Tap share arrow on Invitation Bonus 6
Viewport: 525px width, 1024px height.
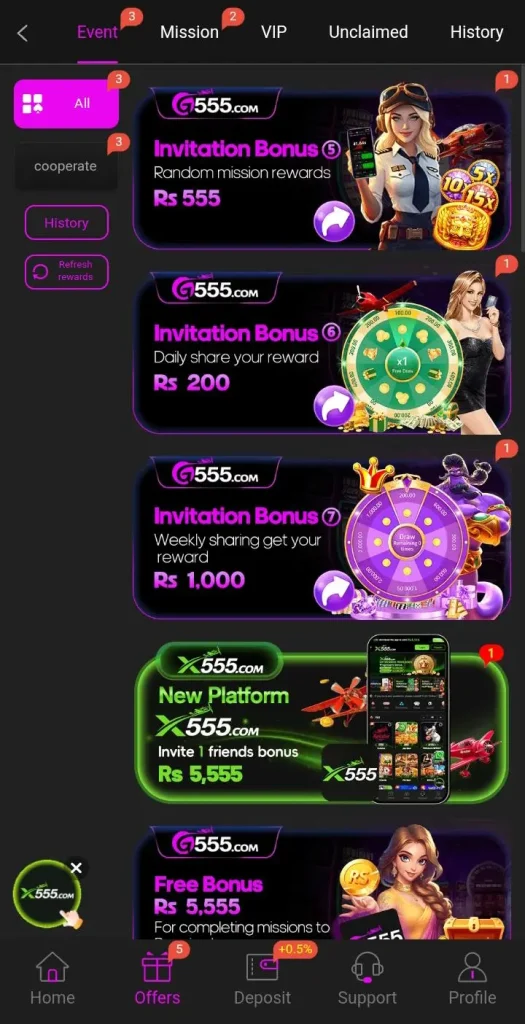[334, 406]
